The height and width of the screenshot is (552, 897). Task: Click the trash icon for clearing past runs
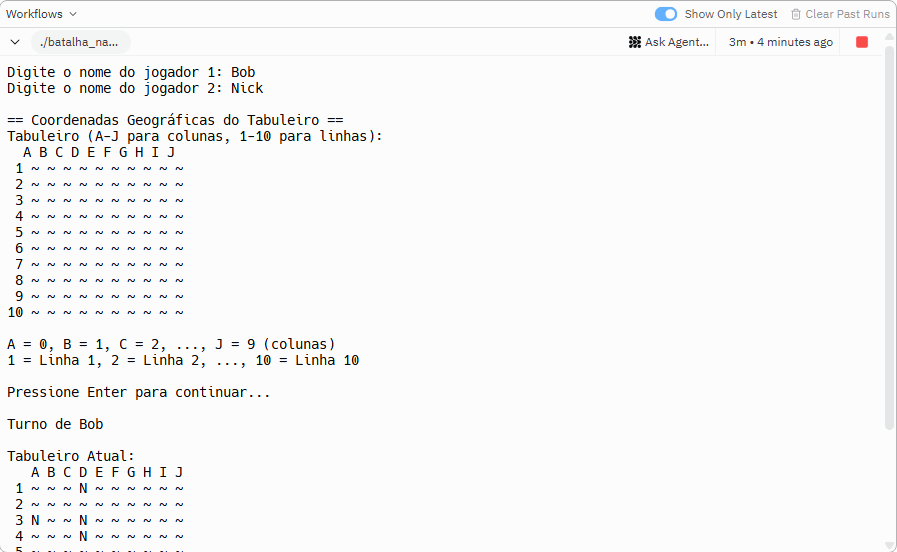(796, 14)
